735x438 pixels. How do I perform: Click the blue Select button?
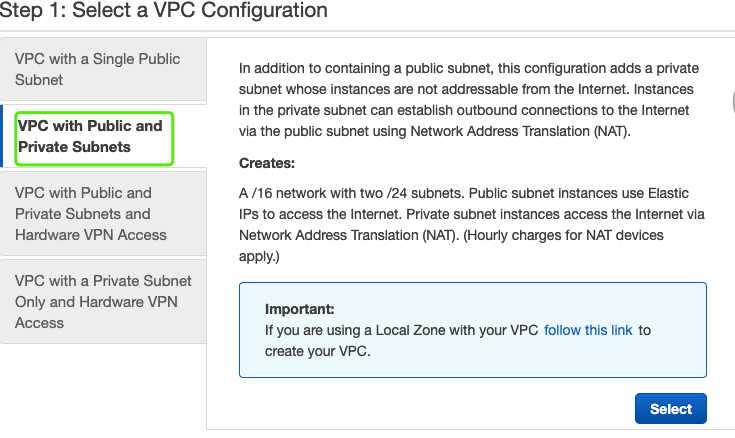(x=670, y=408)
